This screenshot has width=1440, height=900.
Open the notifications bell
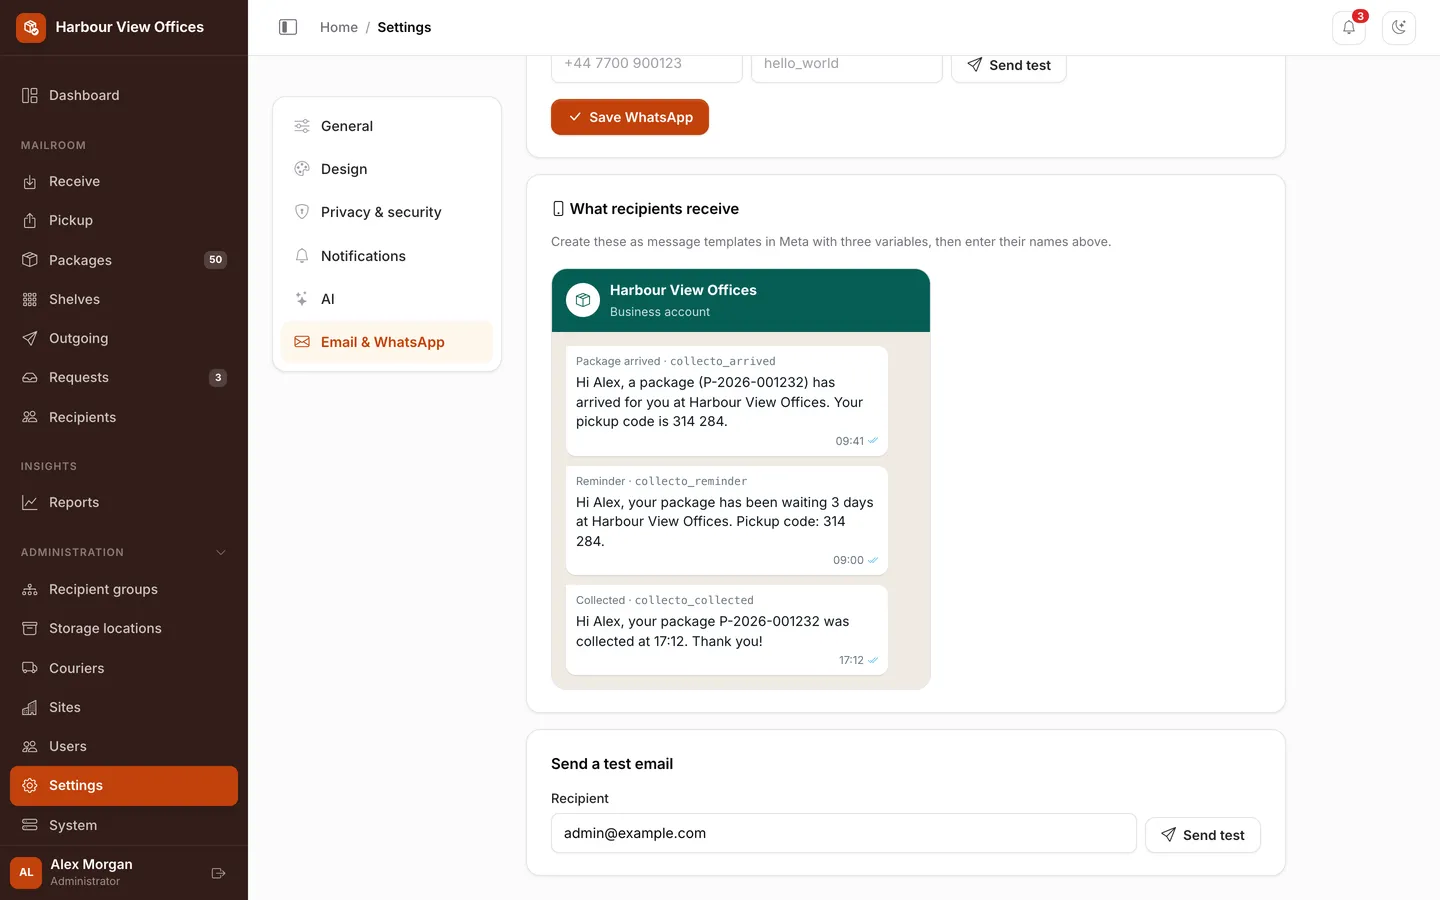point(1349,27)
